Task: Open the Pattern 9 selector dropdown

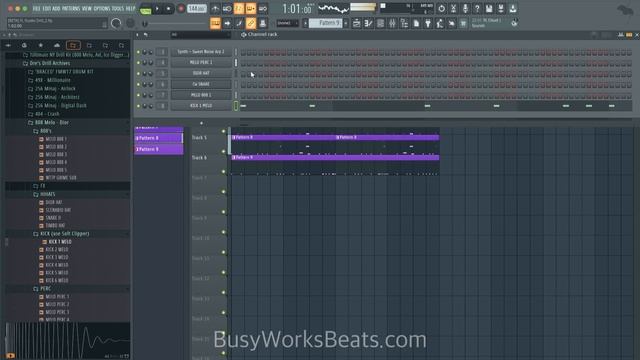Action: (x=325, y=23)
